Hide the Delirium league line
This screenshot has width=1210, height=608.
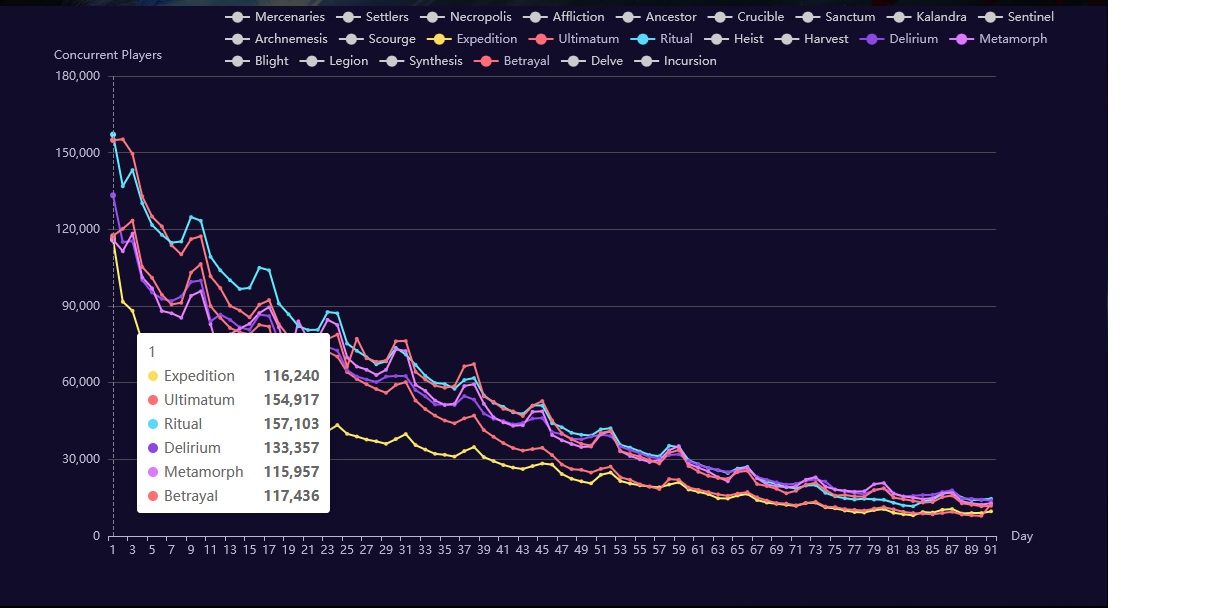coord(900,39)
